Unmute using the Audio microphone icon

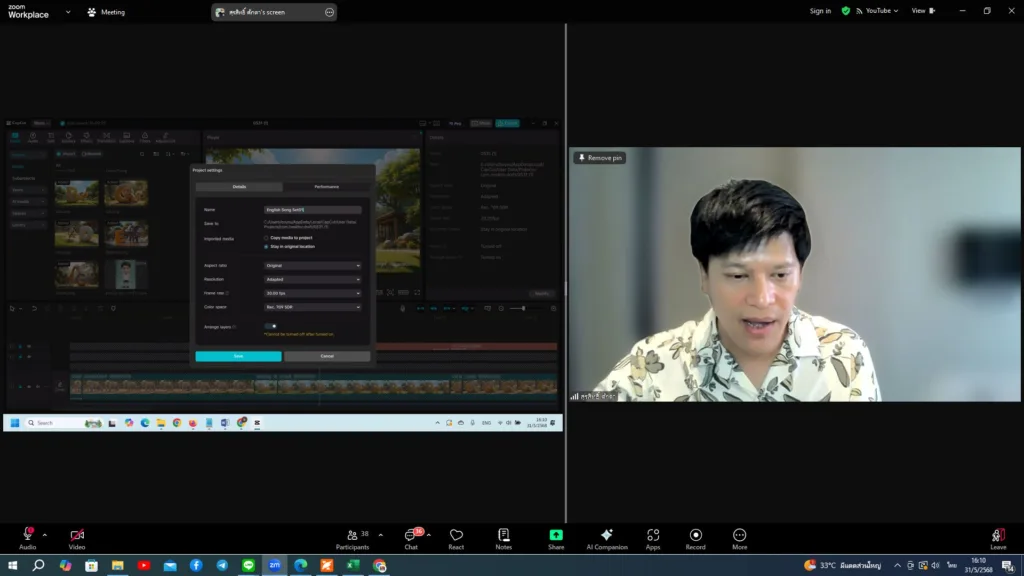[x=27, y=535]
